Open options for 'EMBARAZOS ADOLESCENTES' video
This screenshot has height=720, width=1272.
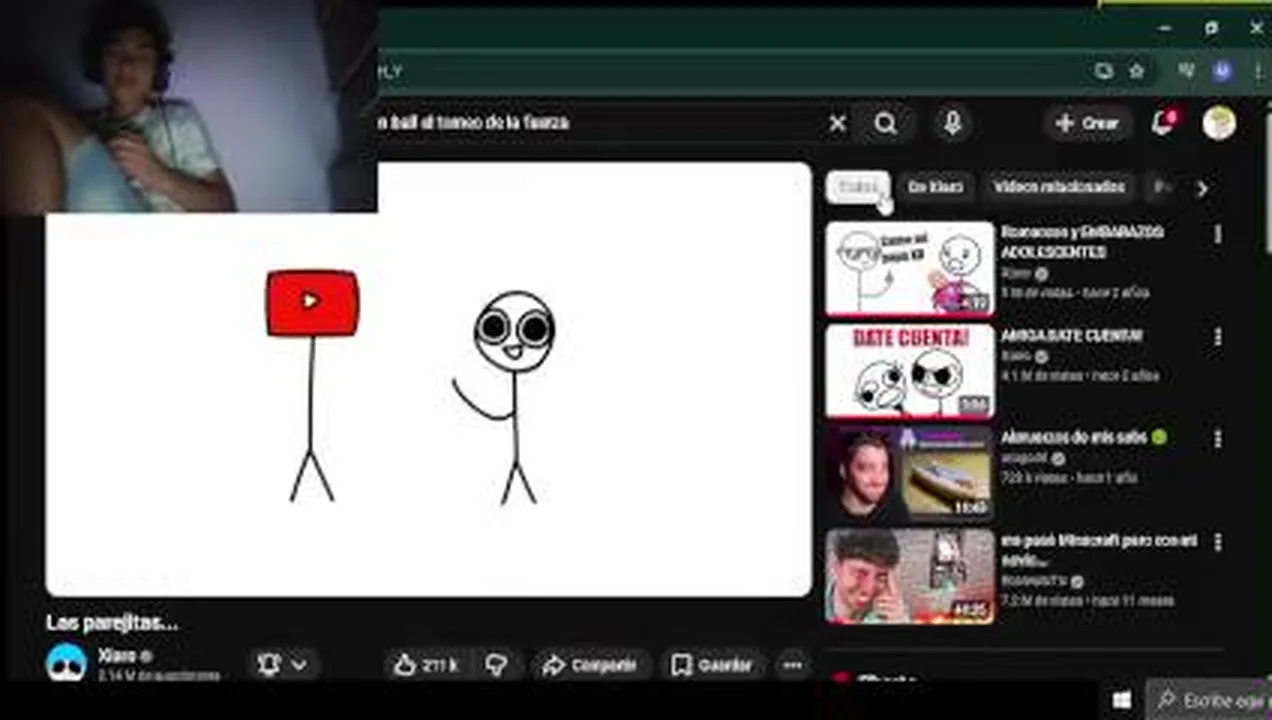point(1217,234)
